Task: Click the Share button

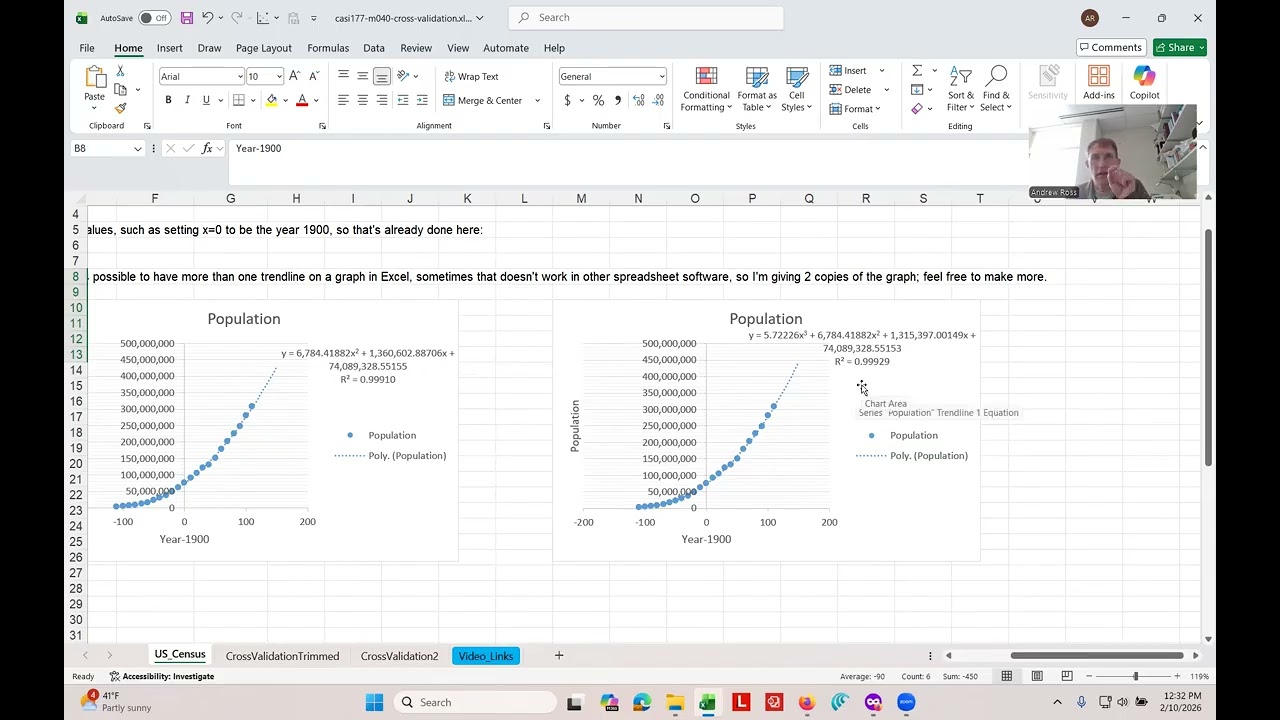Action: (x=1180, y=47)
